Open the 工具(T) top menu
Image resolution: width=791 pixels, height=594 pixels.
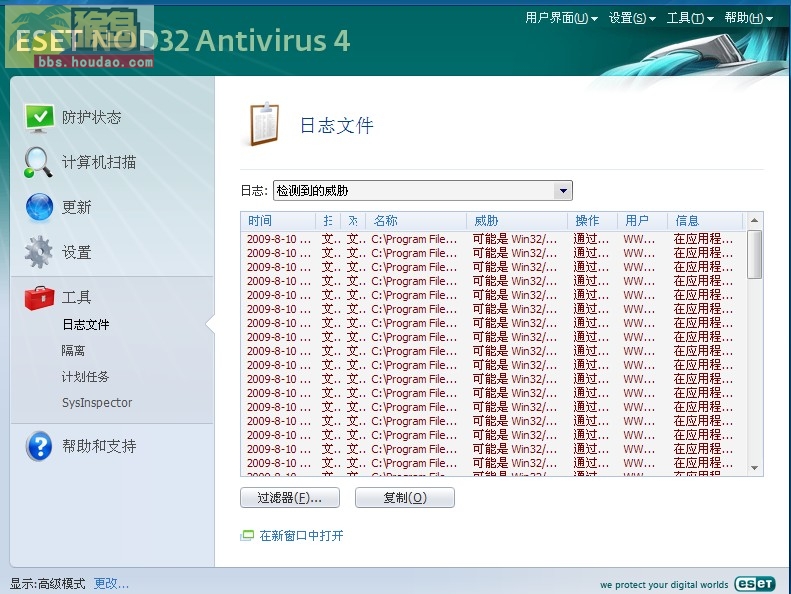click(x=690, y=18)
